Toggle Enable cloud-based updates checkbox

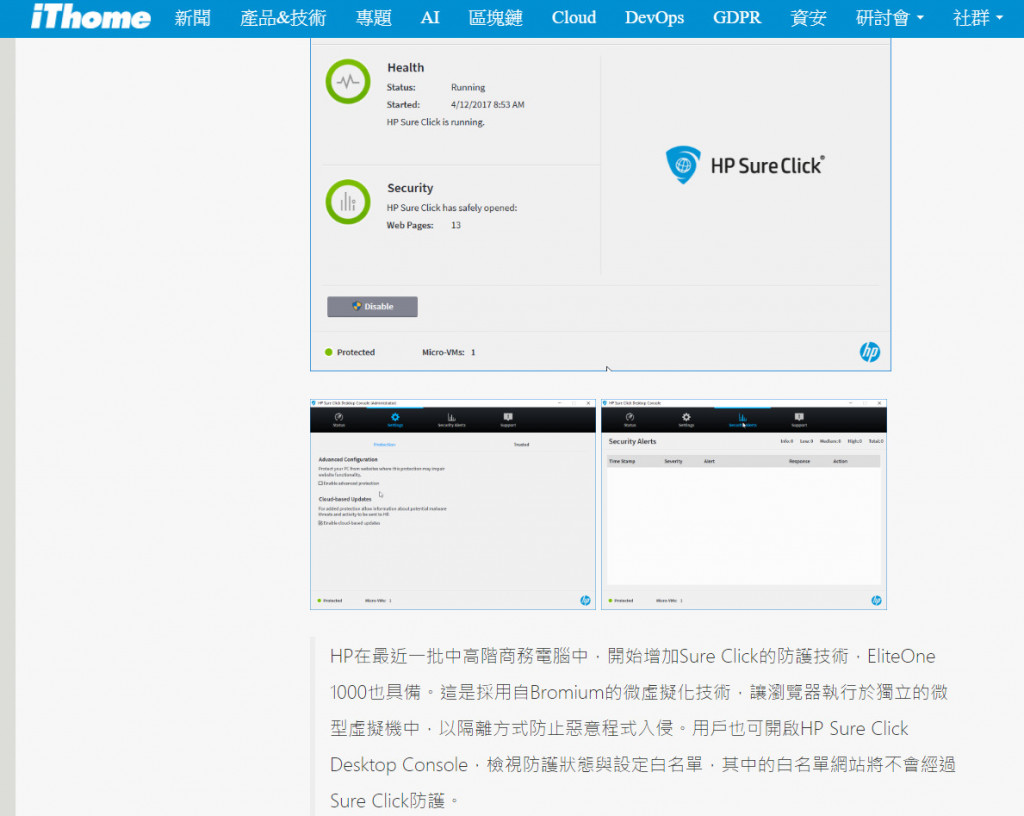point(321,524)
